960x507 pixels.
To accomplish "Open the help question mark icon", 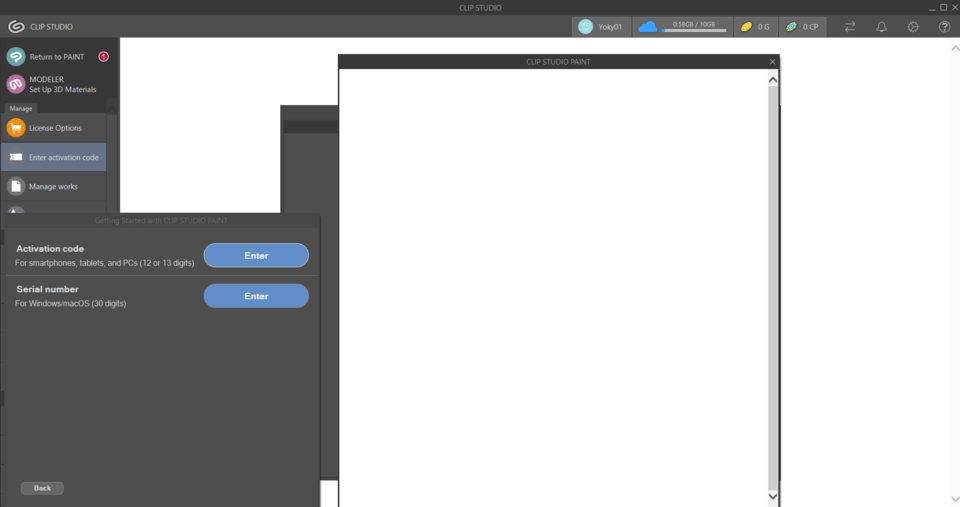I will (944, 26).
